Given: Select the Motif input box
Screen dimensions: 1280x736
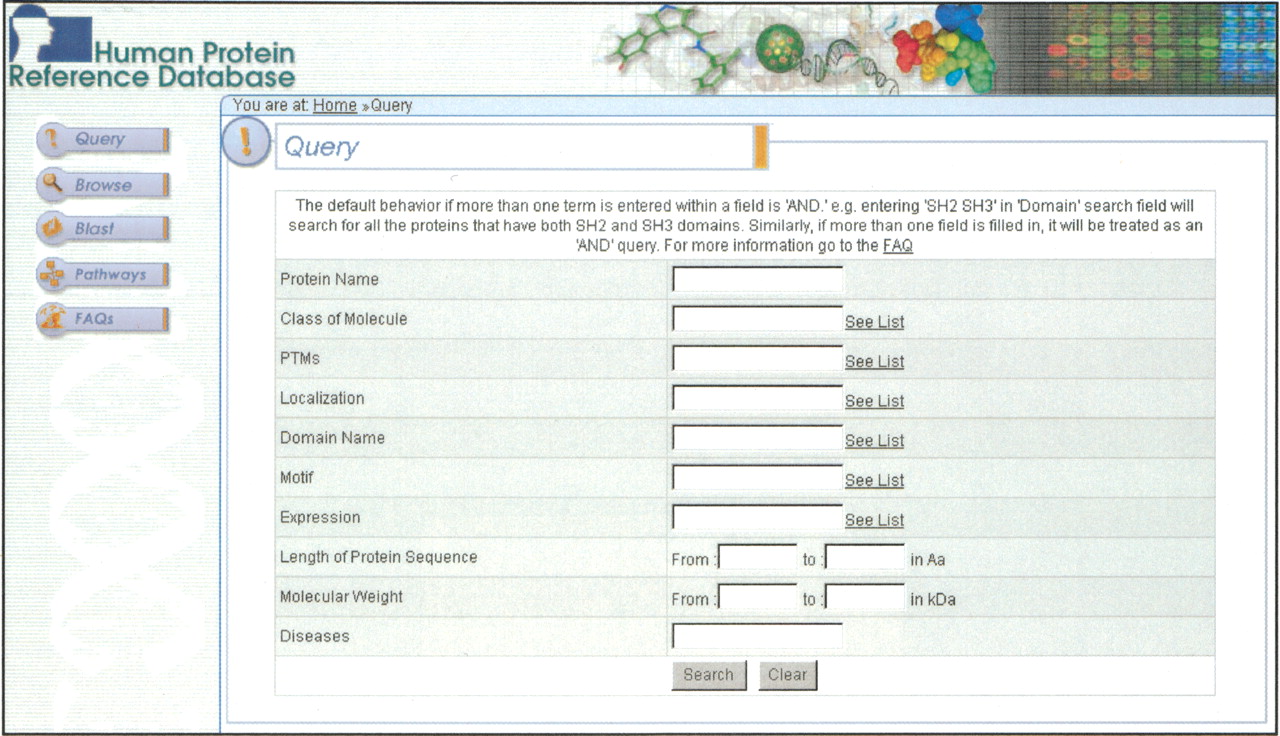Looking at the screenshot, I should pos(757,478).
